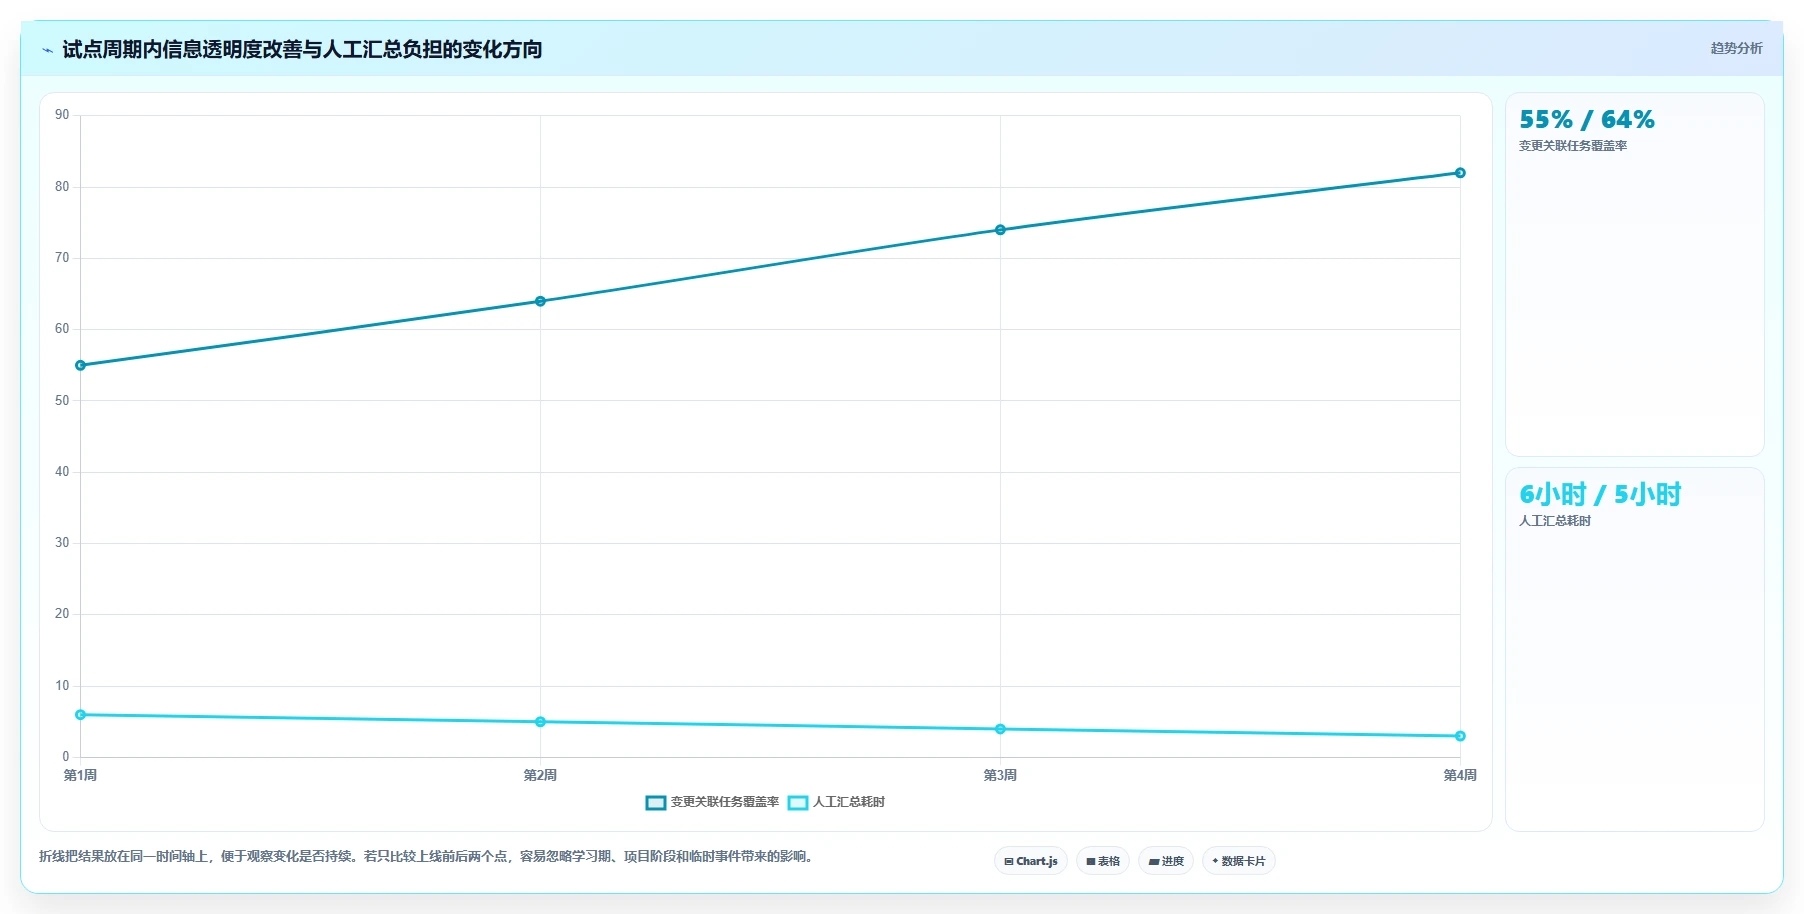Select the 进度 tag chip
The width and height of the screenshot is (1804, 914).
[x=1166, y=861]
